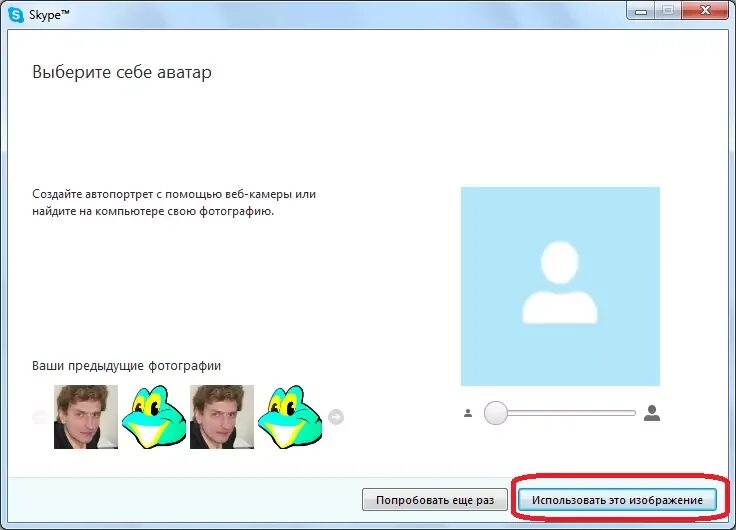Minimize the Skype window
Viewport: 736px width, 530px height.
click(x=641, y=11)
